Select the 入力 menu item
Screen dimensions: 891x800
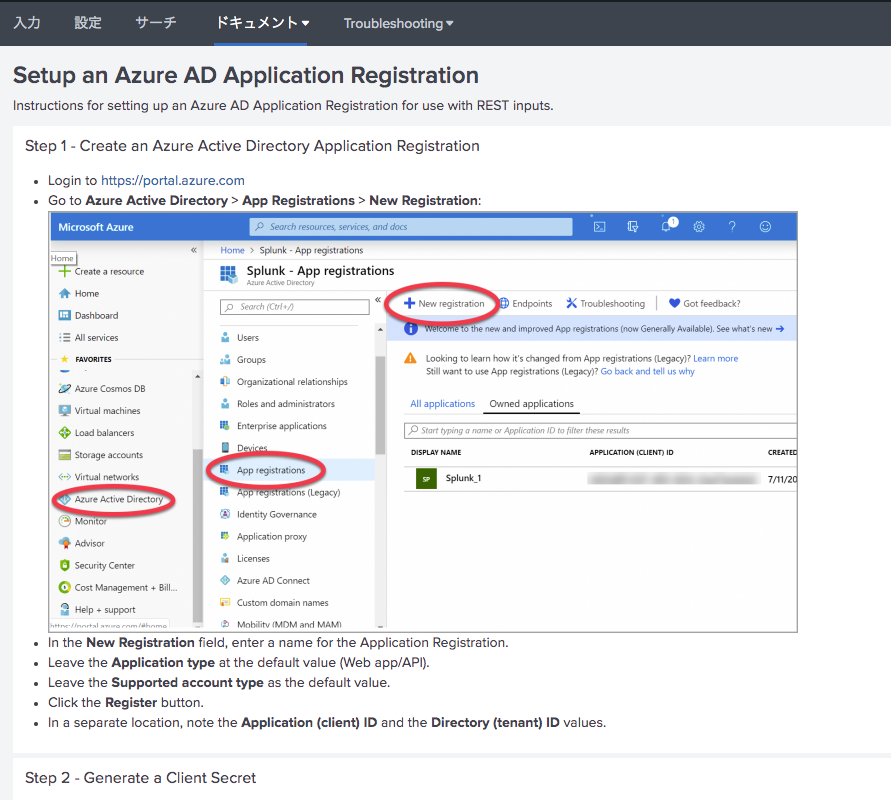27,22
